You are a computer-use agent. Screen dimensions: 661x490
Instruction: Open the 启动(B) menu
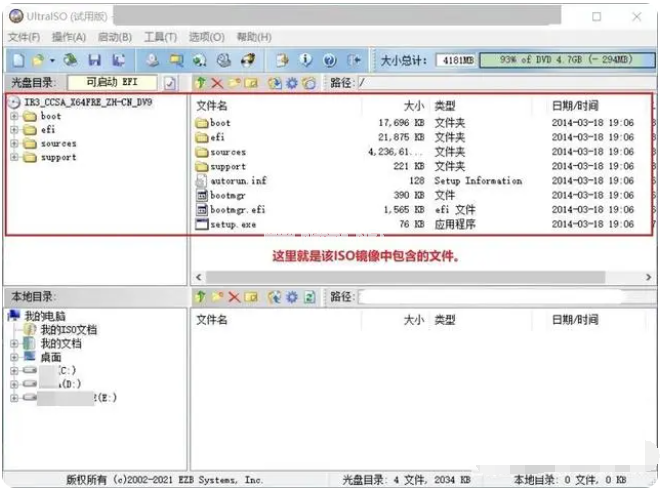tap(115, 37)
